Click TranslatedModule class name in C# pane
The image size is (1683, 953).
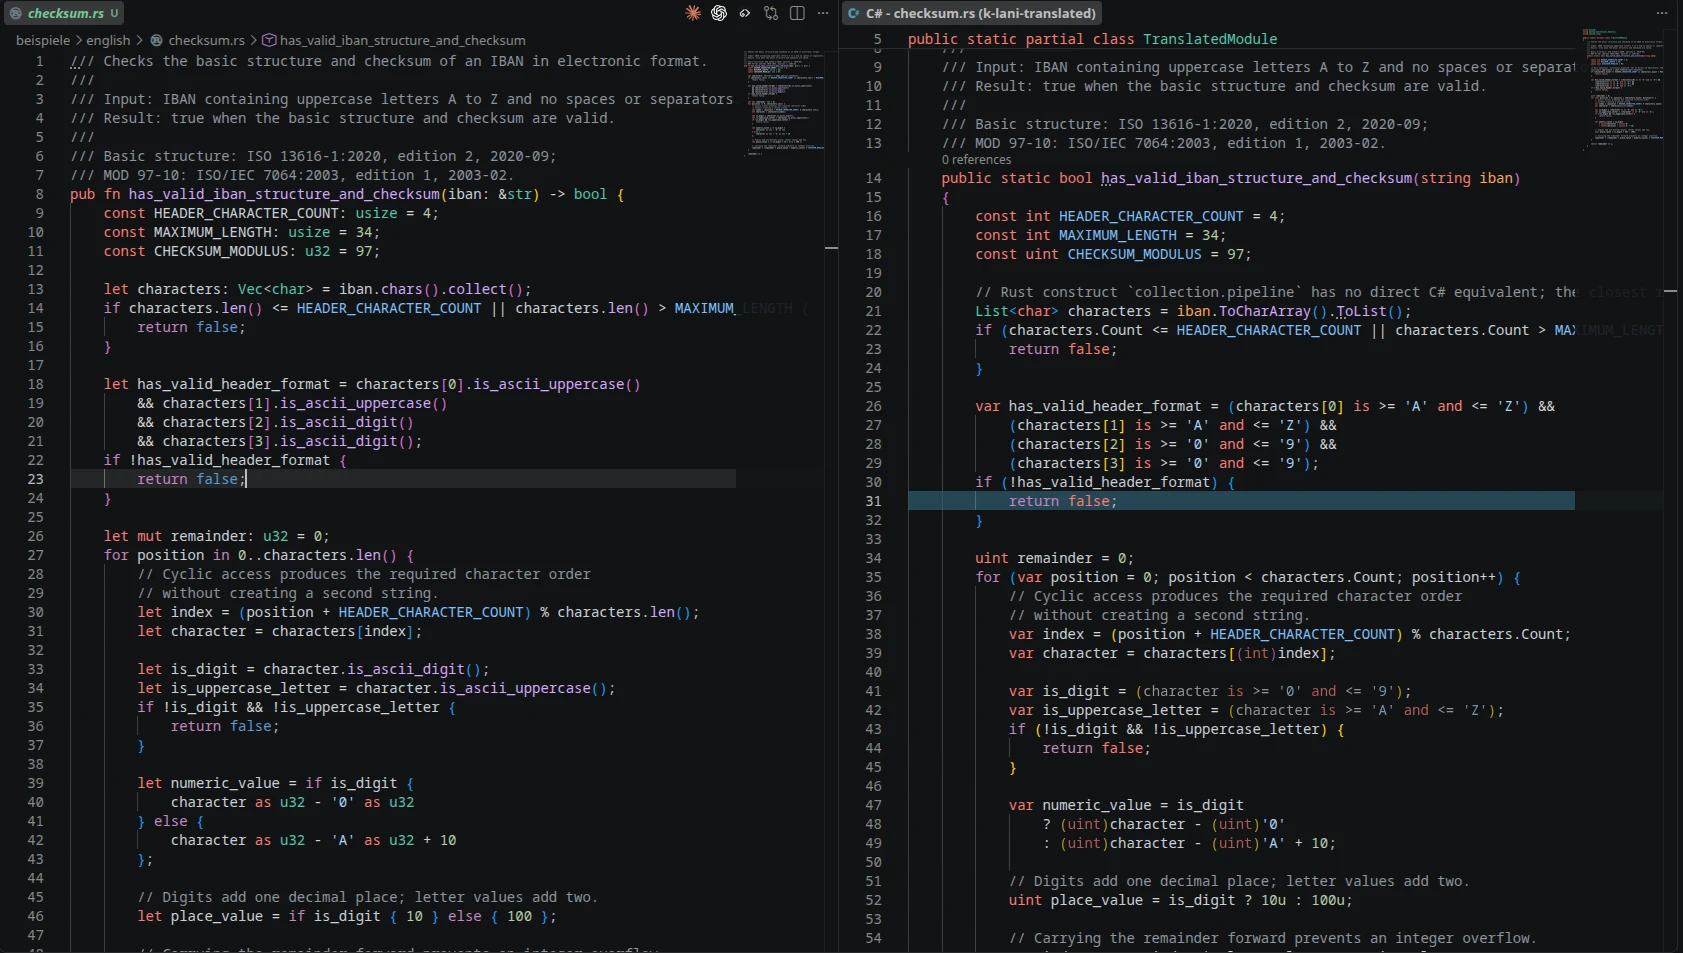click(x=1210, y=39)
